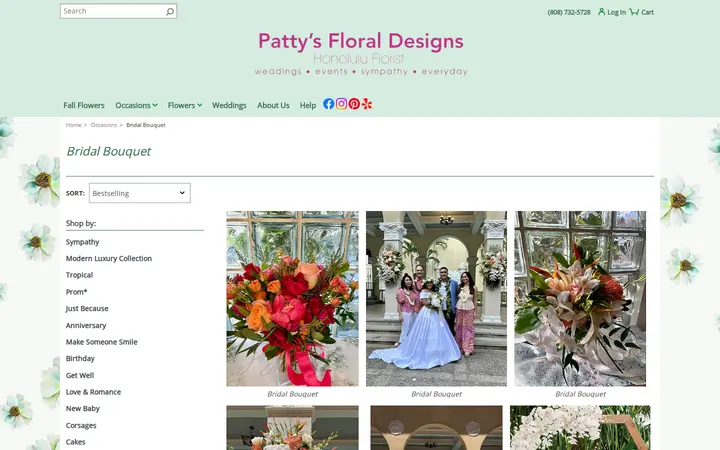Open the Weddings page
720x450 pixels.
pyautogui.click(x=229, y=105)
